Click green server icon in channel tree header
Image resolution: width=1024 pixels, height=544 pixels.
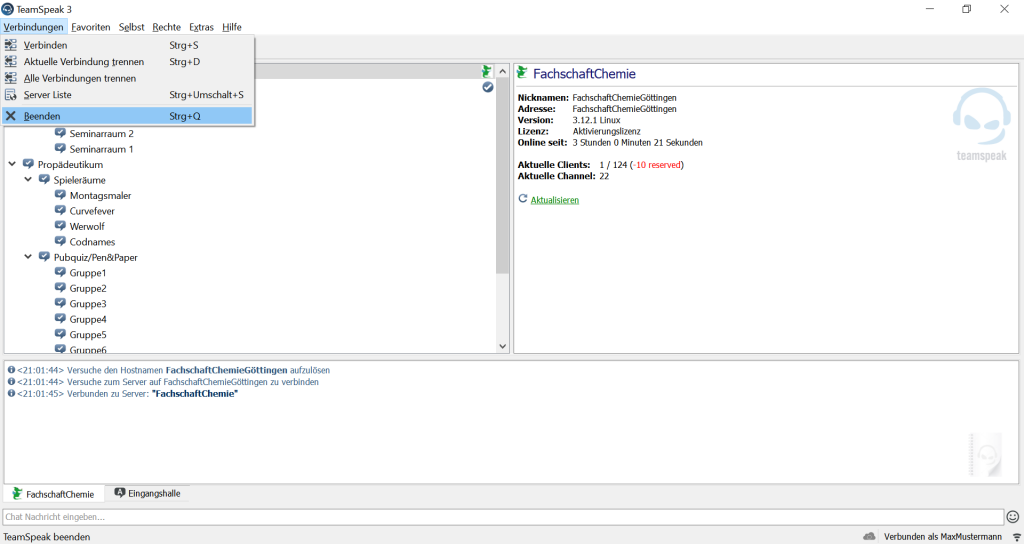[x=486, y=71]
